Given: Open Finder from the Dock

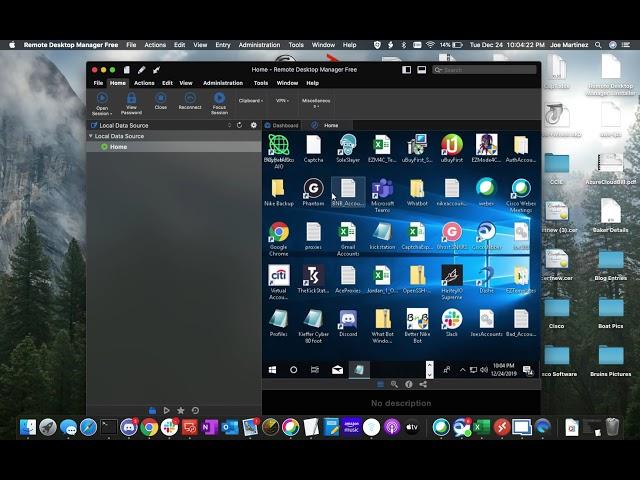Looking at the screenshot, I should (28, 427).
